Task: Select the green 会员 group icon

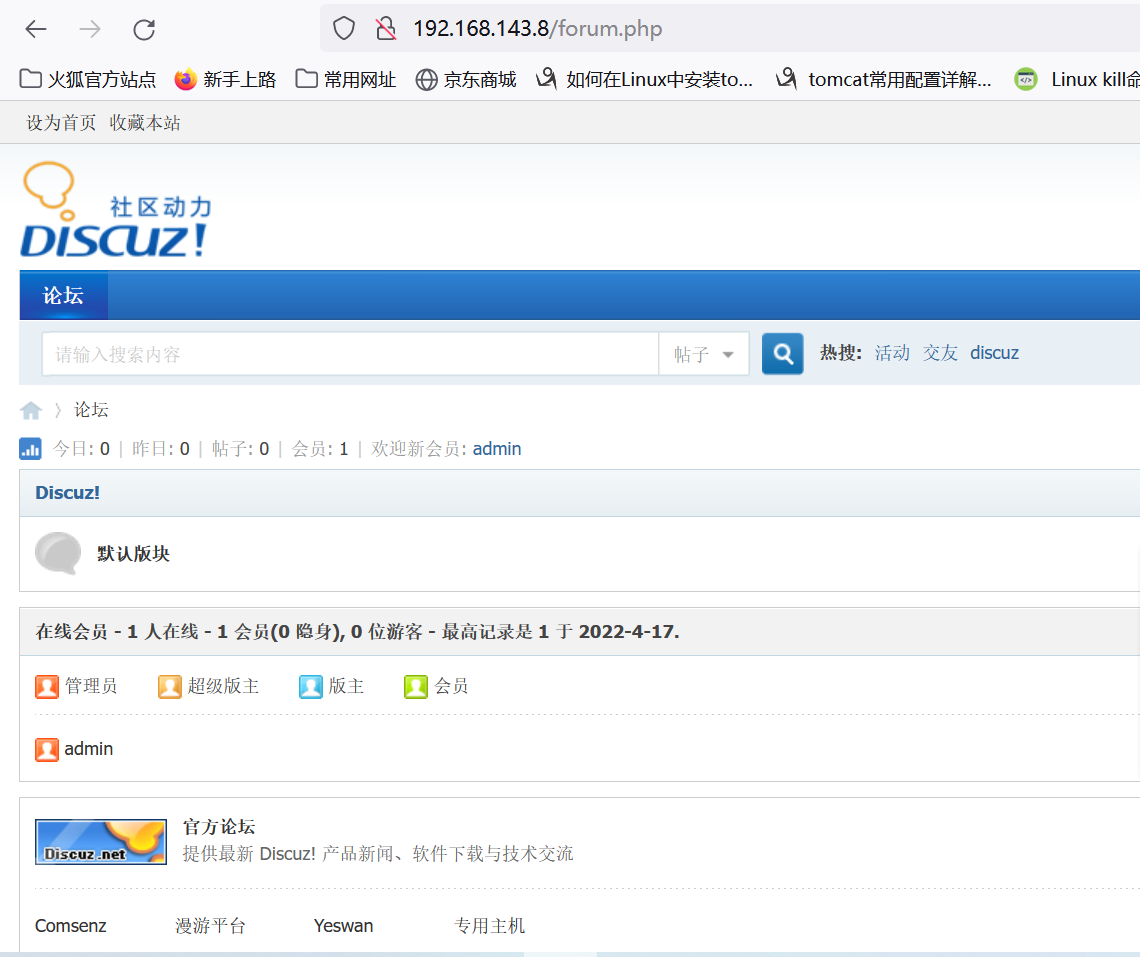Action: pyautogui.click(x=416, y=686)
